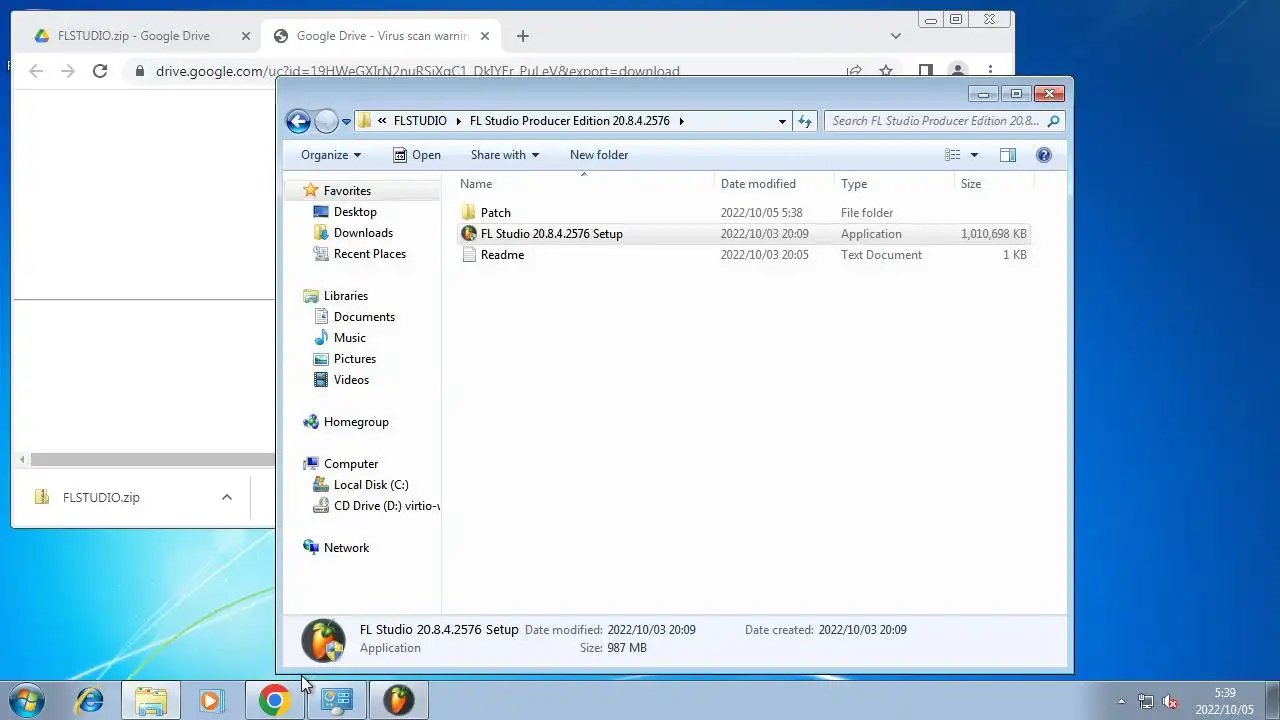The image size is (1280, 720).
Task: Open Chrome three-dot menu
Action: [x=990, y=71]
